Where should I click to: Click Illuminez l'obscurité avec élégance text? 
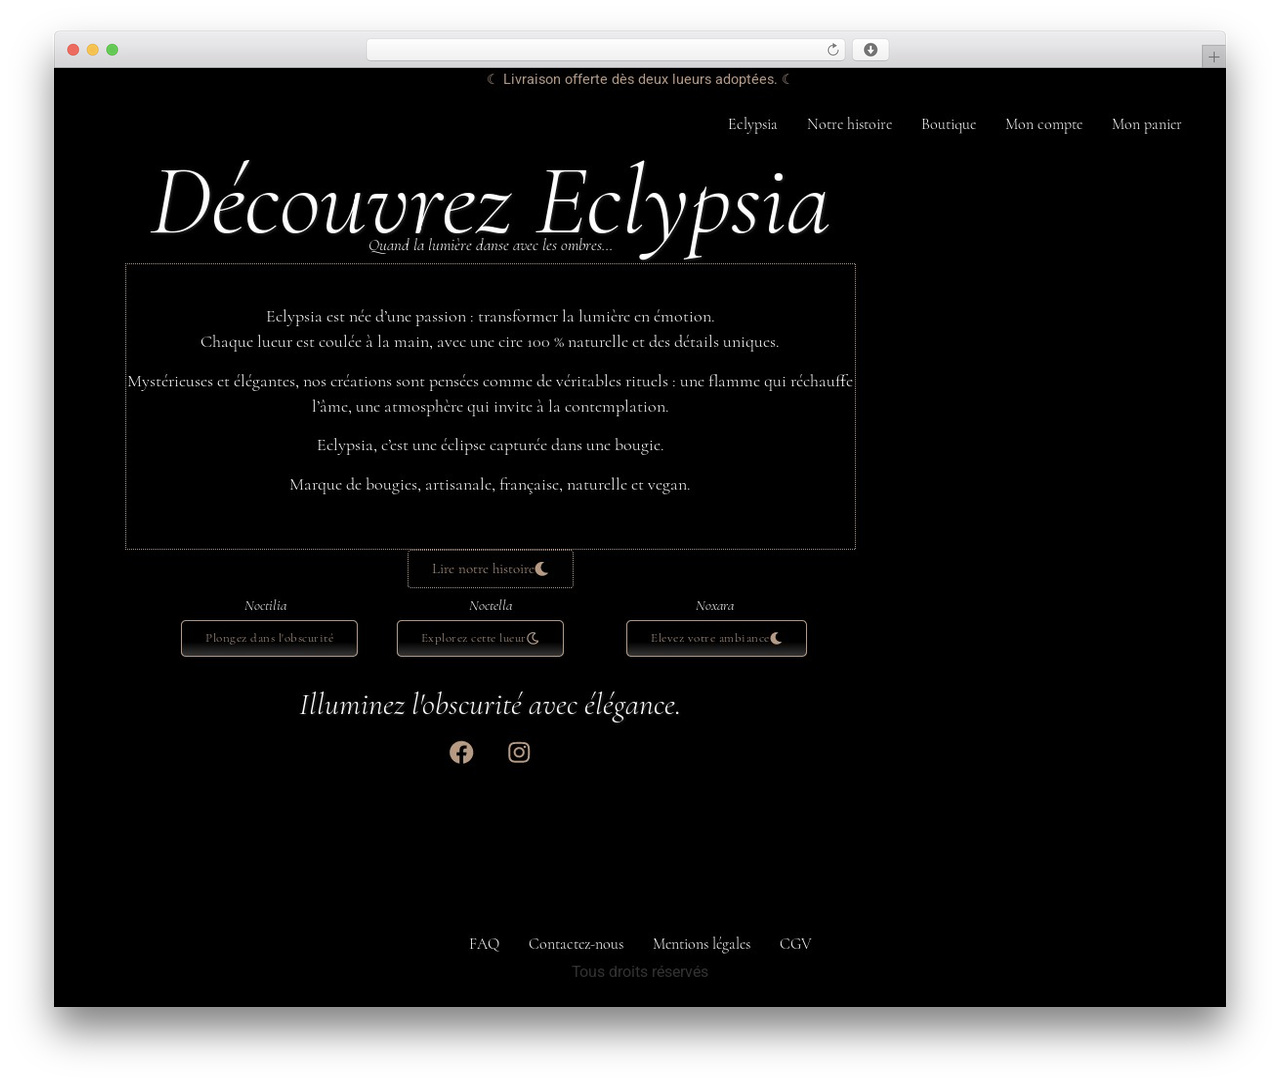tap(490, 705)
